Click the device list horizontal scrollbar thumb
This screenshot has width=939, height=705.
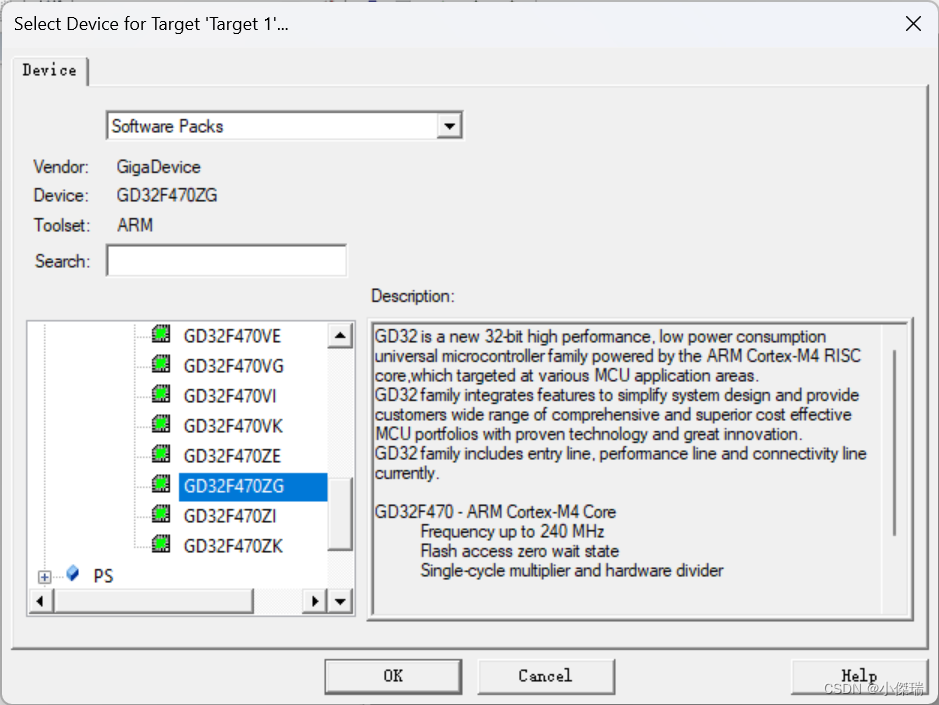click(x=153, y=601)
